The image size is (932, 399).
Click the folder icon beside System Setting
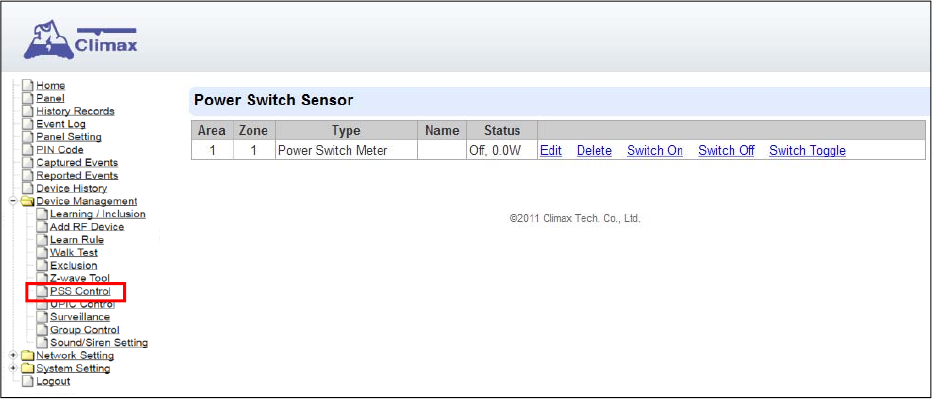(28, 369)
